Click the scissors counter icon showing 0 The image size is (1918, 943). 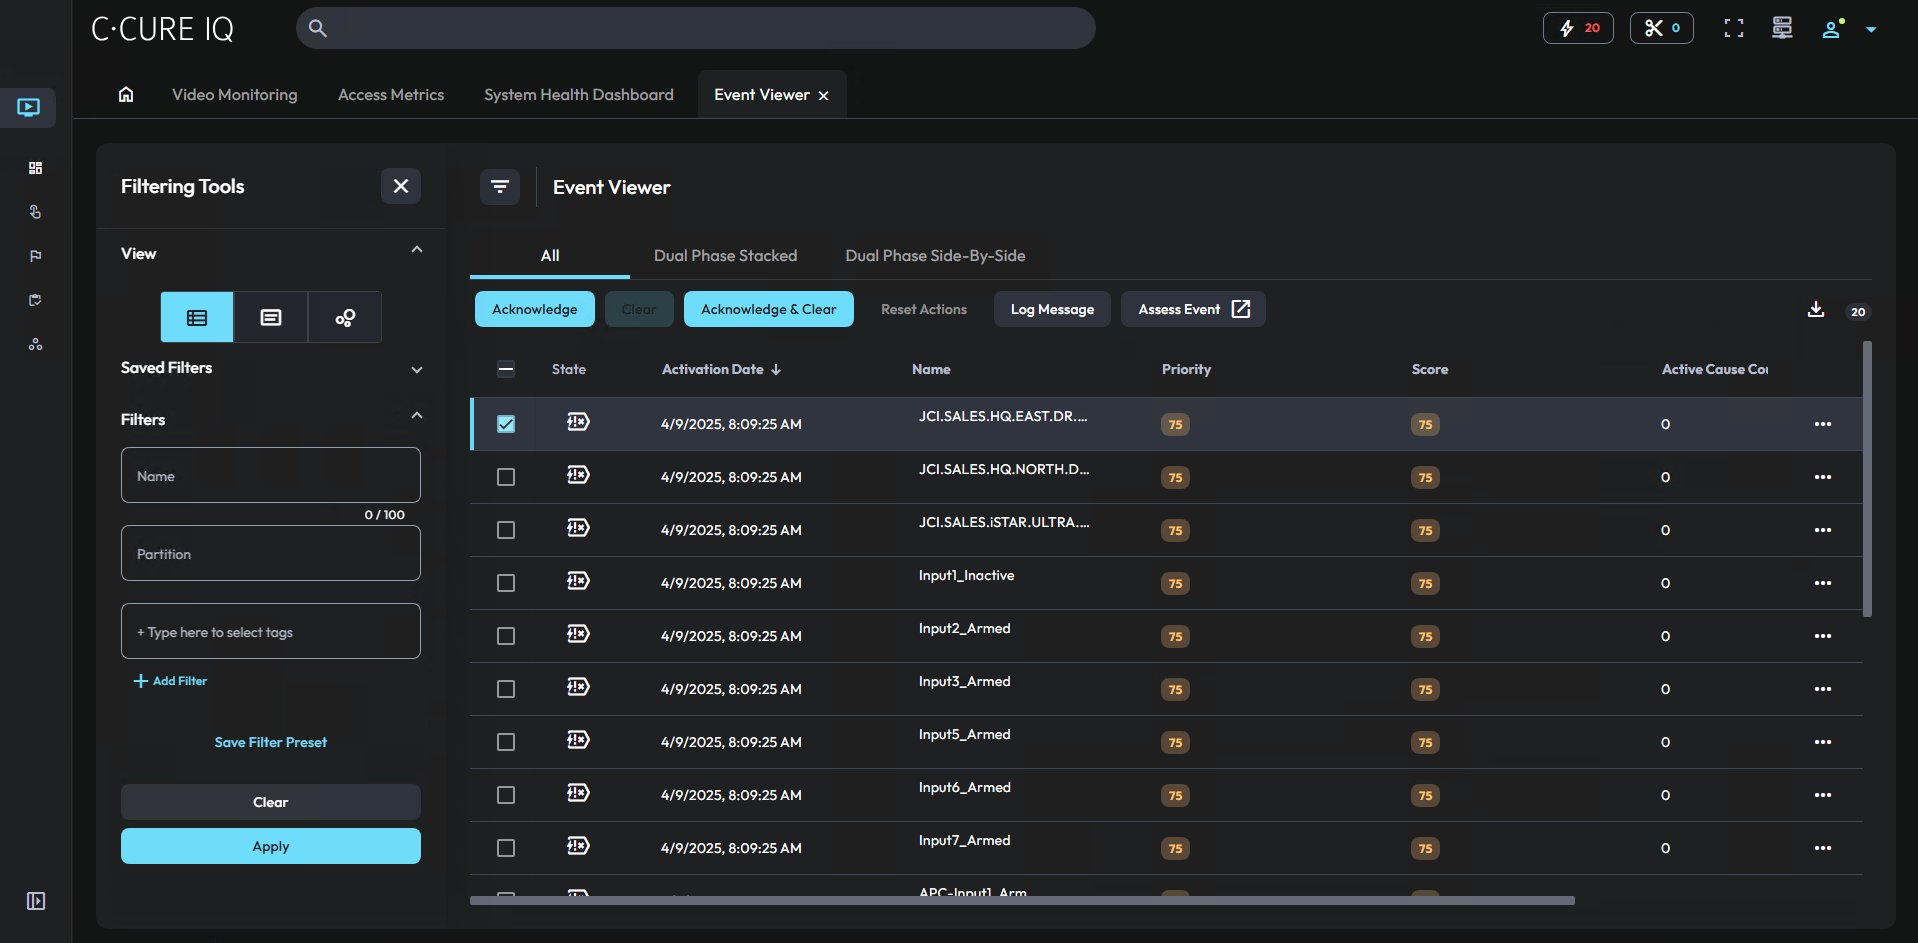coord(1661,28)
